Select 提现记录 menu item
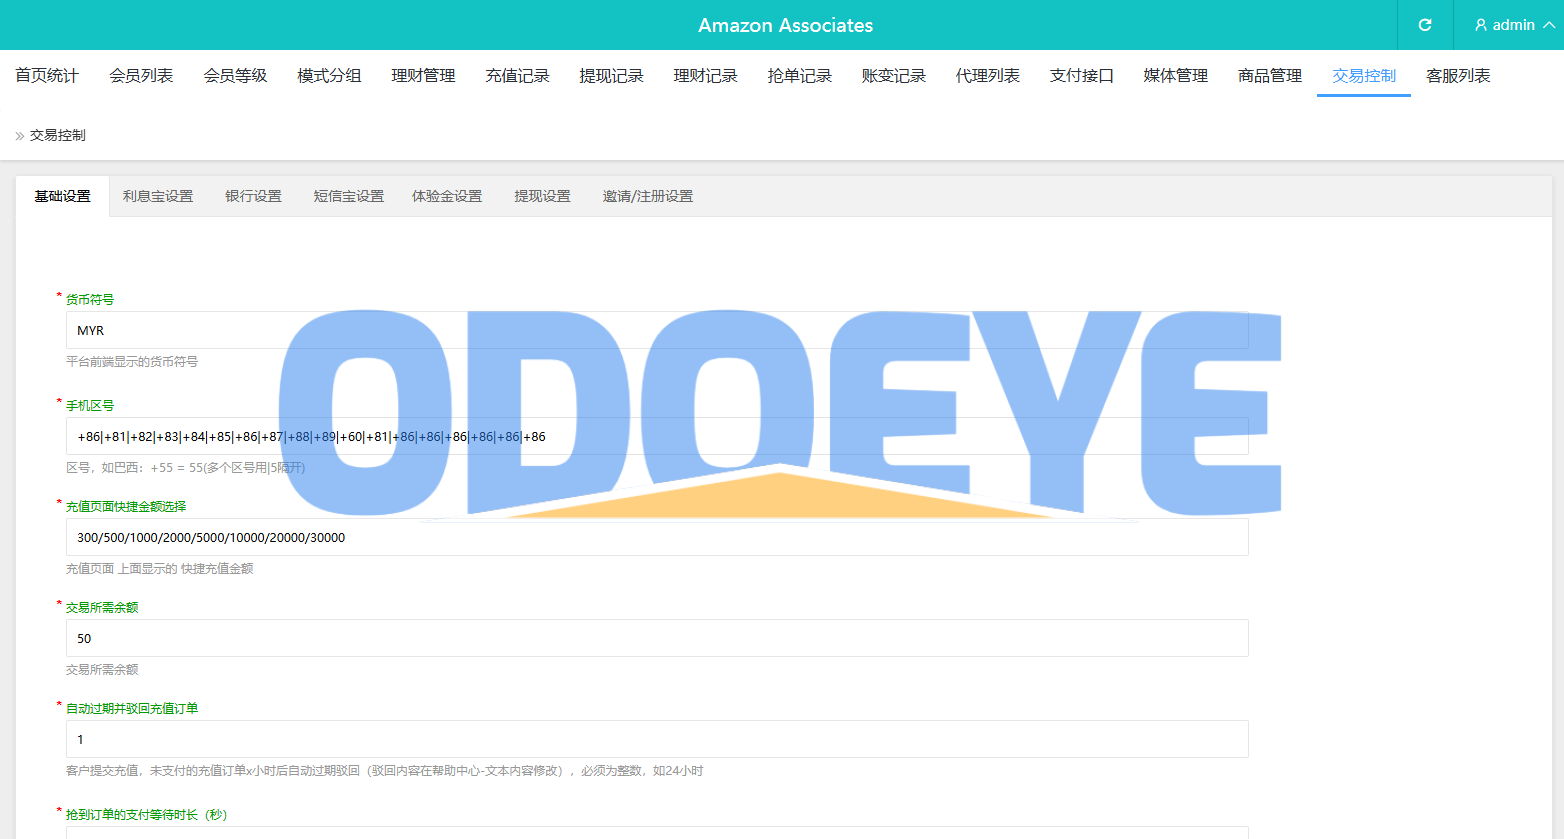This screenshot has width=1564, height=839. click(611, 76)
